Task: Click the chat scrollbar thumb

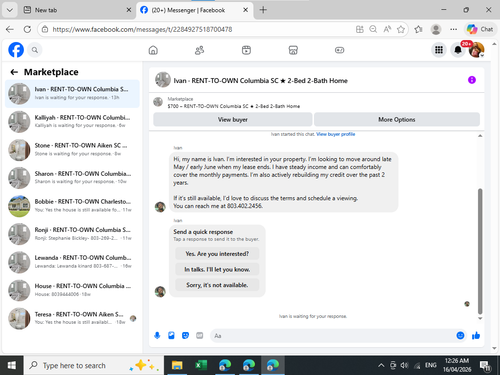Action: pyautogui.click(x=480, y=251)
